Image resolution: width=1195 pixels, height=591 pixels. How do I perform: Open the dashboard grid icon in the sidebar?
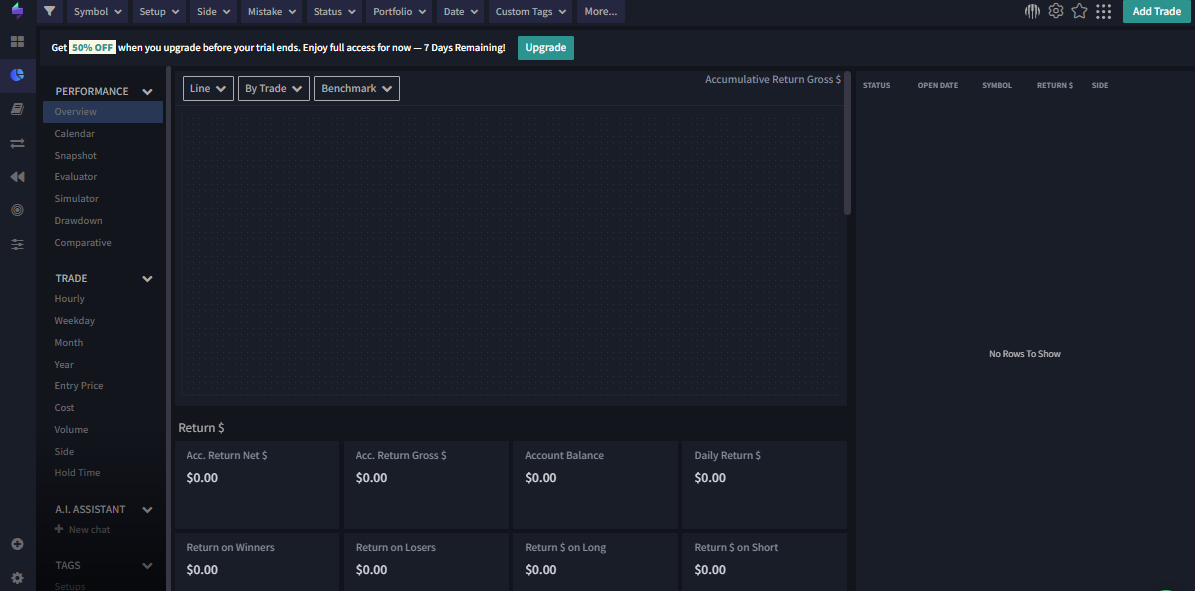[18, 41]
